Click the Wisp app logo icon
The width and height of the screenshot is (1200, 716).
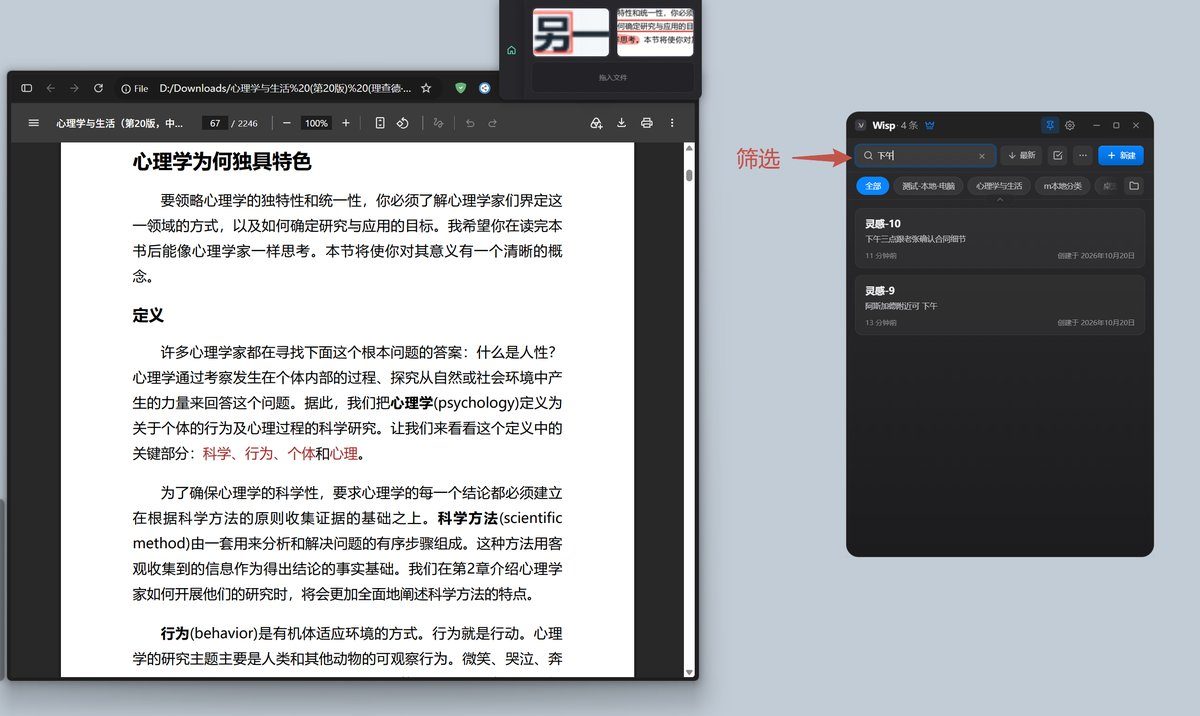coord(861,125)
